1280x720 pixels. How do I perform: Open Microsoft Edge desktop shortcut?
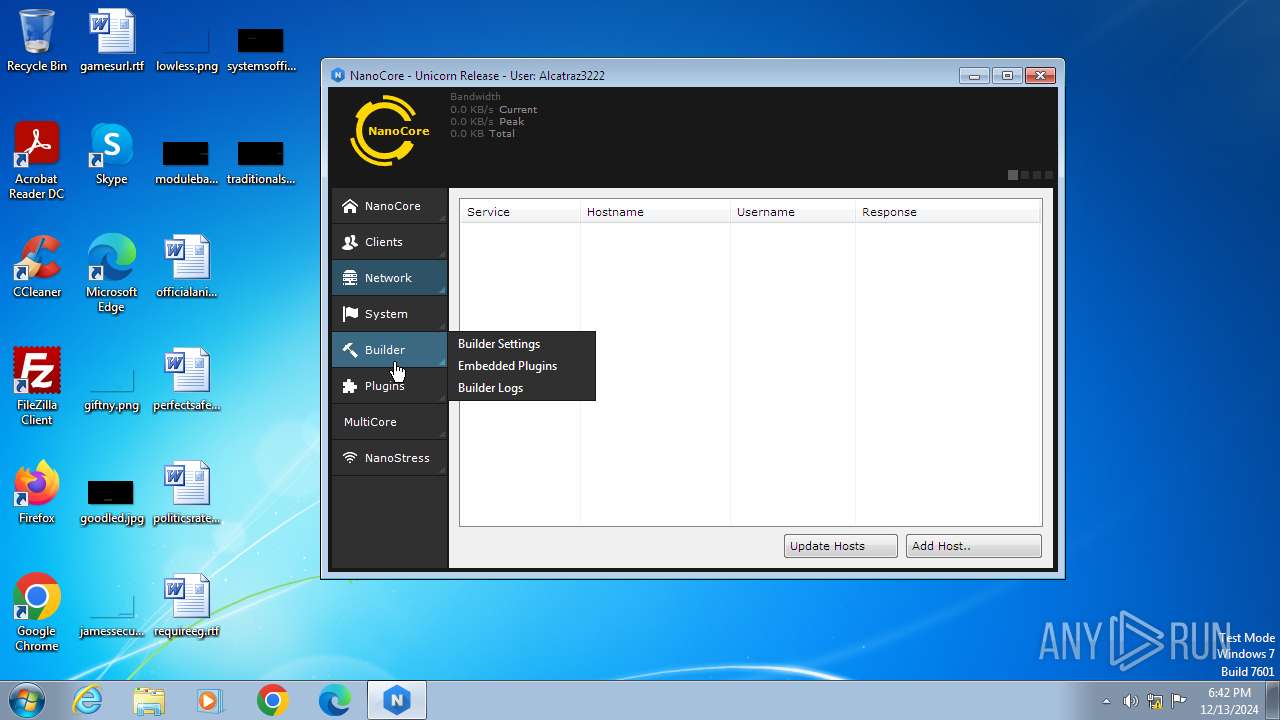coord(112,275)
